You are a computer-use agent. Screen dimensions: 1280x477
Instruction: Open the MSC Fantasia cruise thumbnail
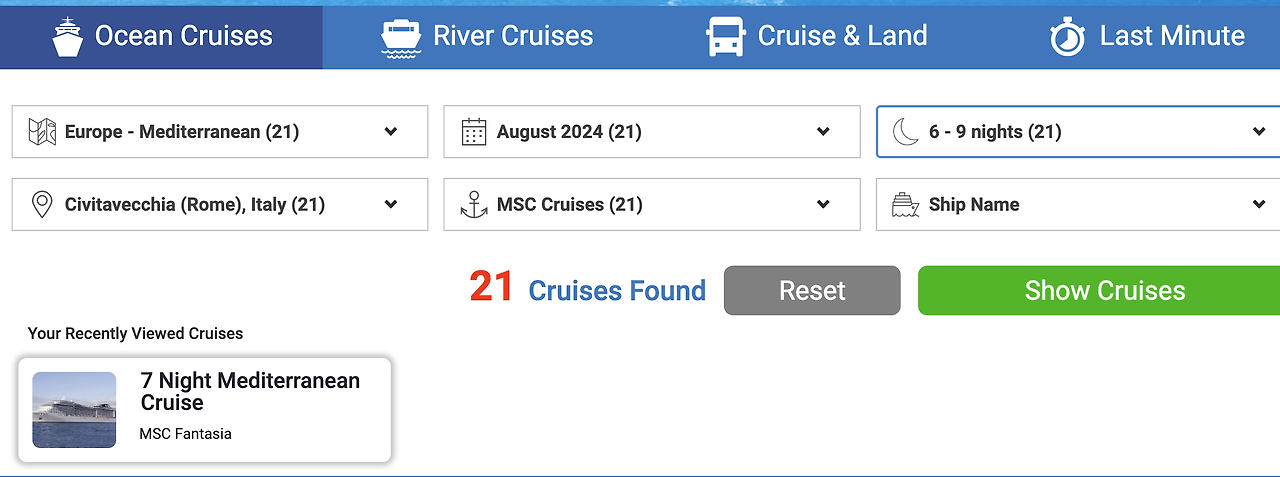click(74, 410)
